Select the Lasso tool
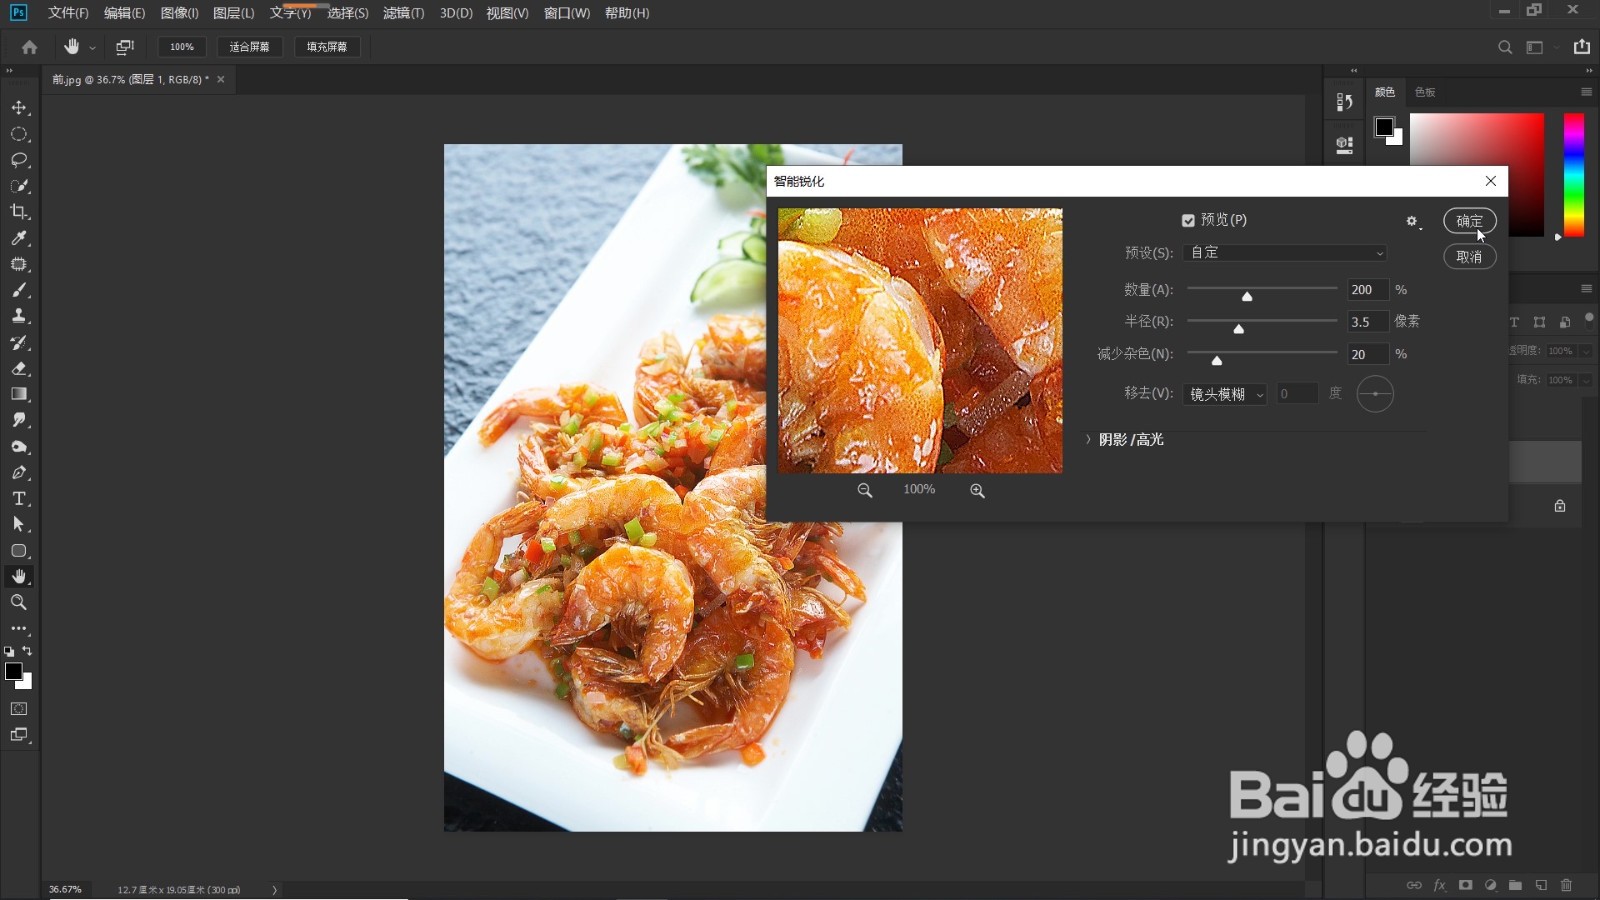 pyautogui.click(x=19, y=160)
